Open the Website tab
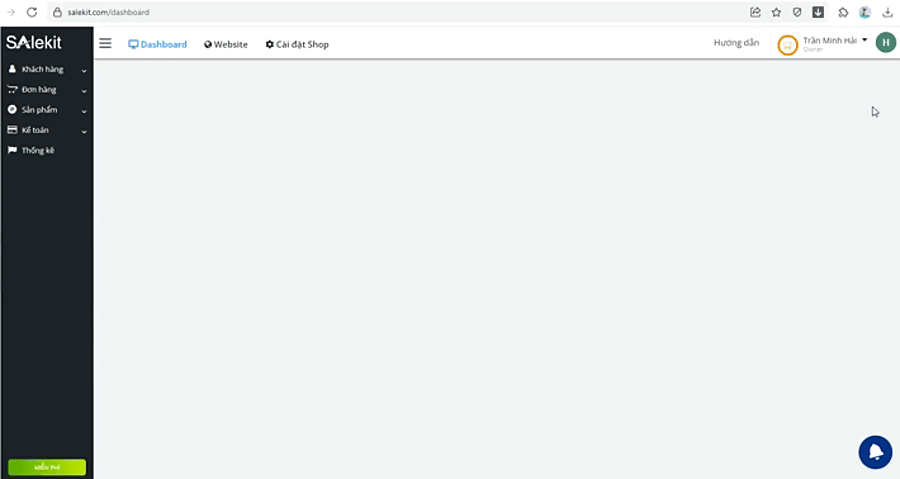 [x=226, y=44]
